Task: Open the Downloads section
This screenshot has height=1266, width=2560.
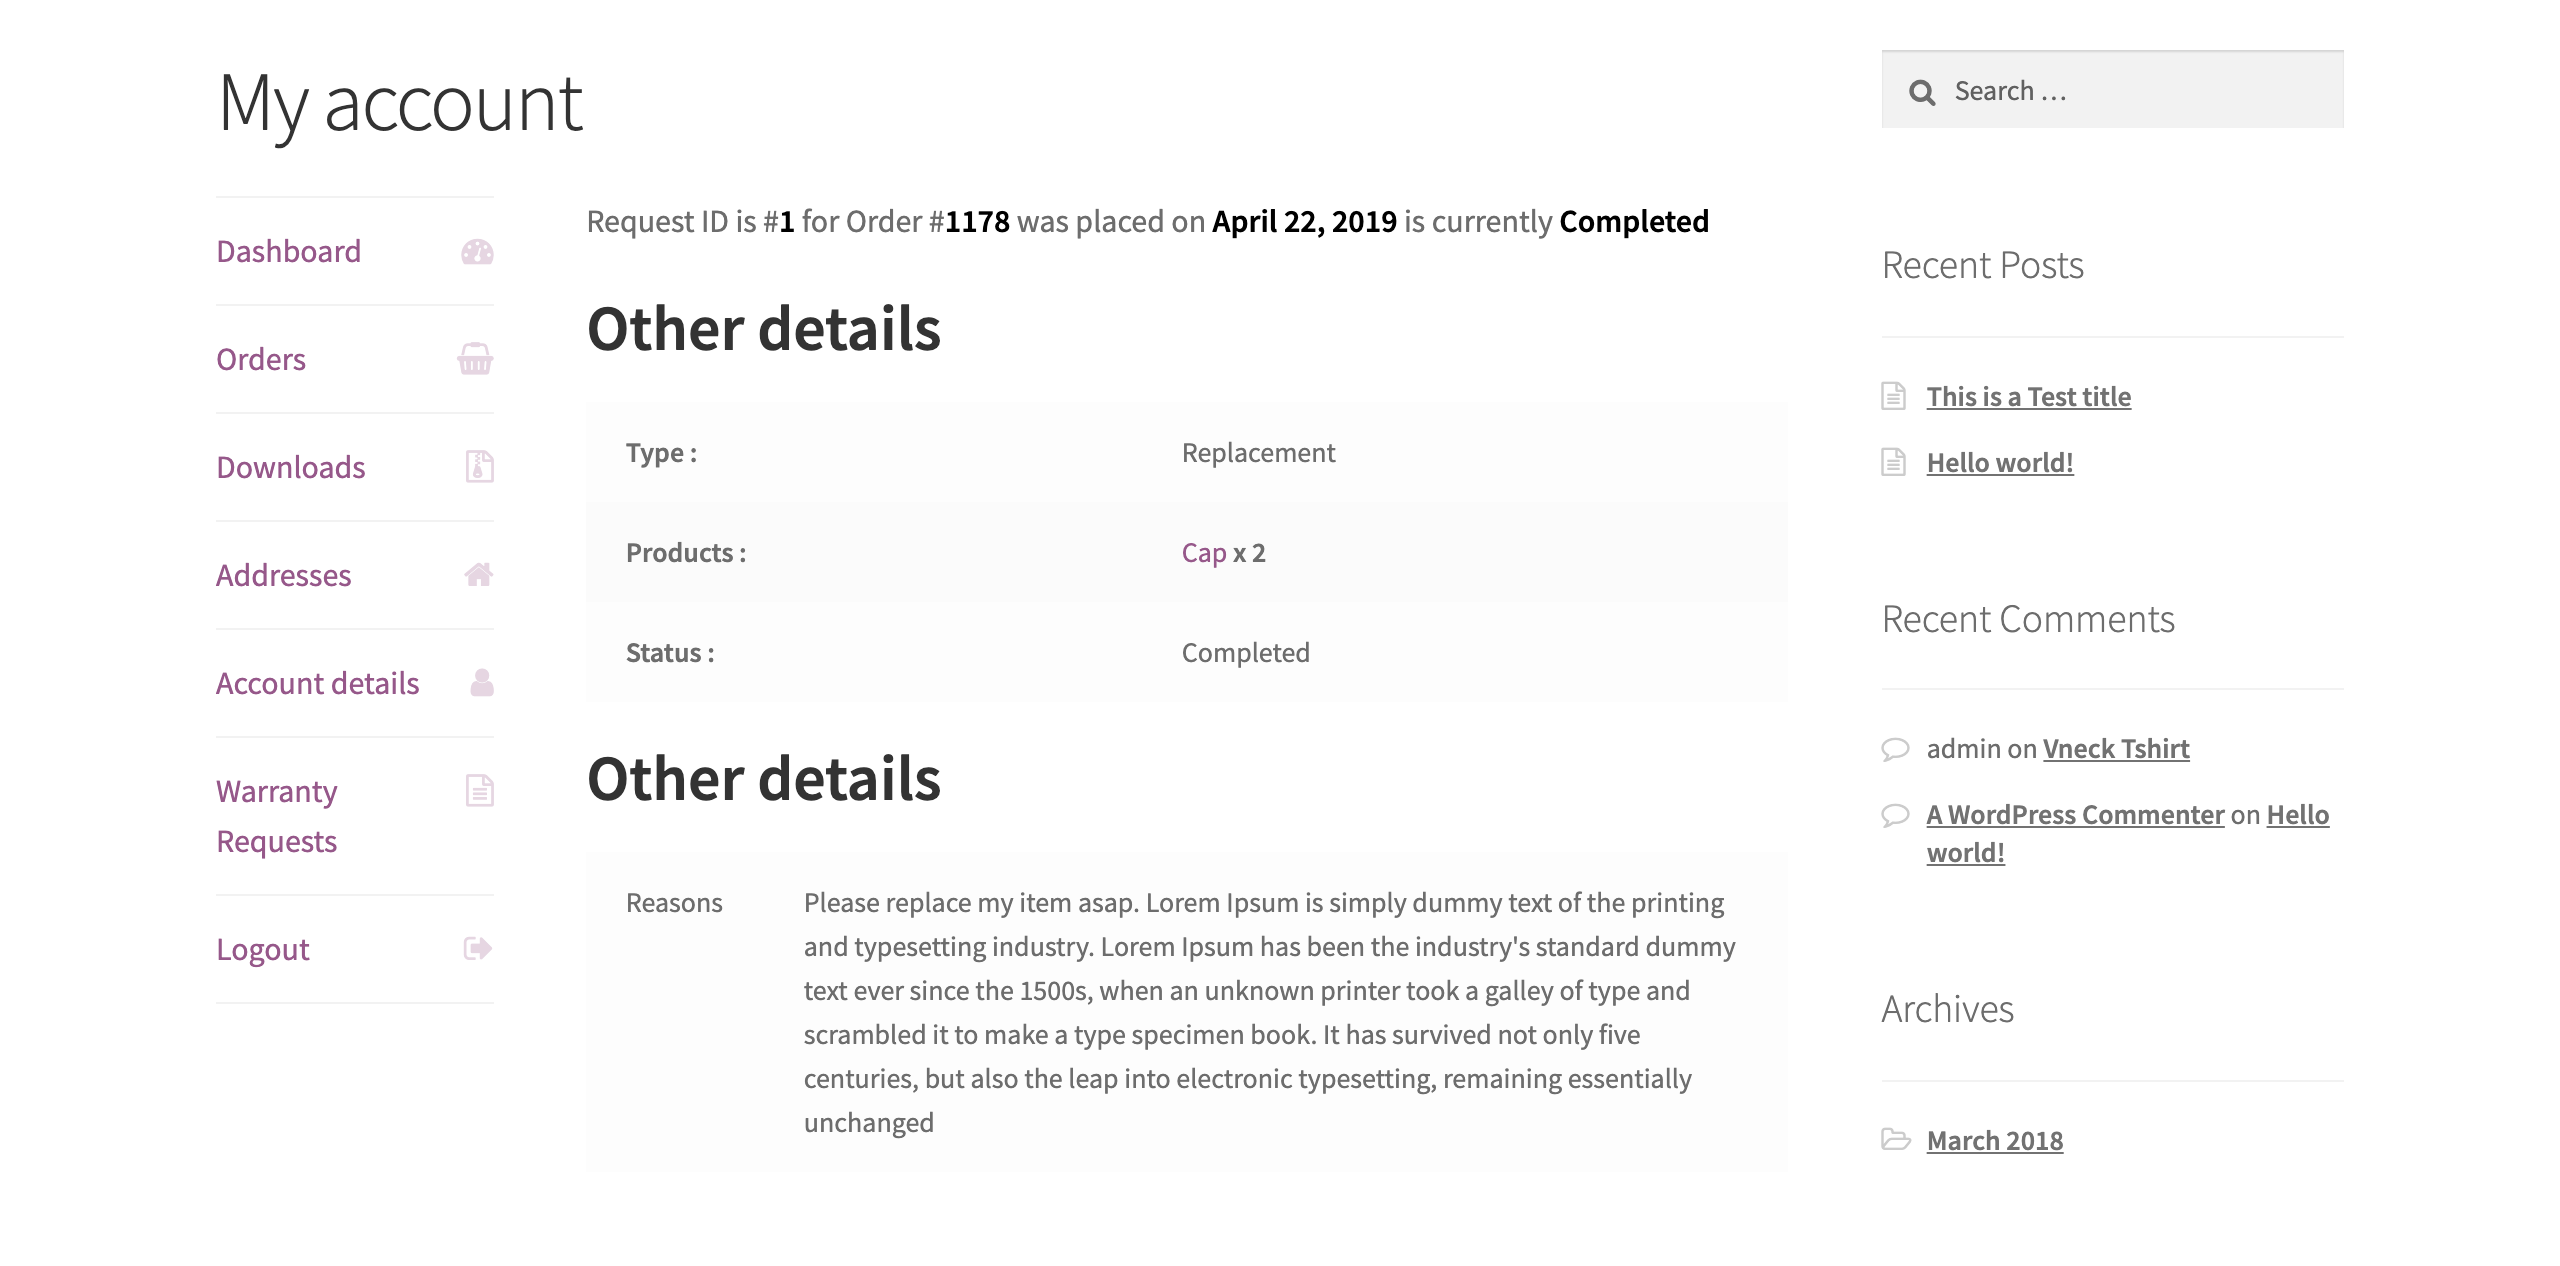Action: [x=290, y=468]
